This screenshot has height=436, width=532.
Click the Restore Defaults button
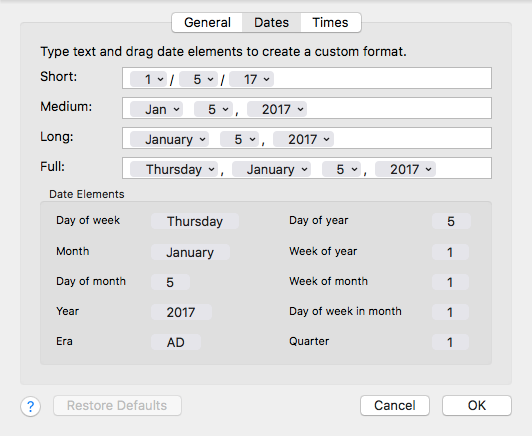117,405
